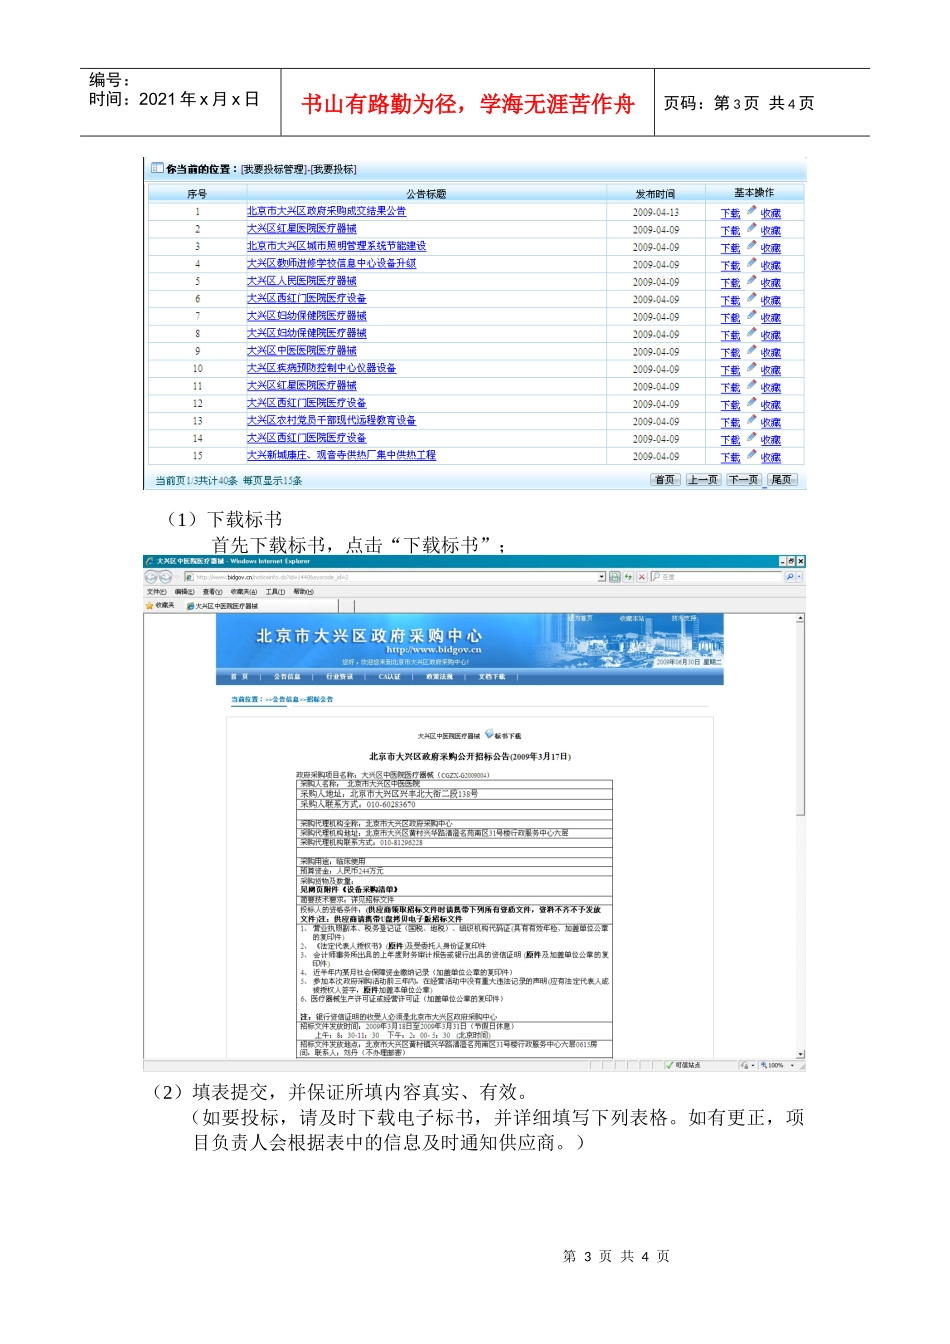
Task: Click the 首页 pagination button
Action: click(665, 480)
